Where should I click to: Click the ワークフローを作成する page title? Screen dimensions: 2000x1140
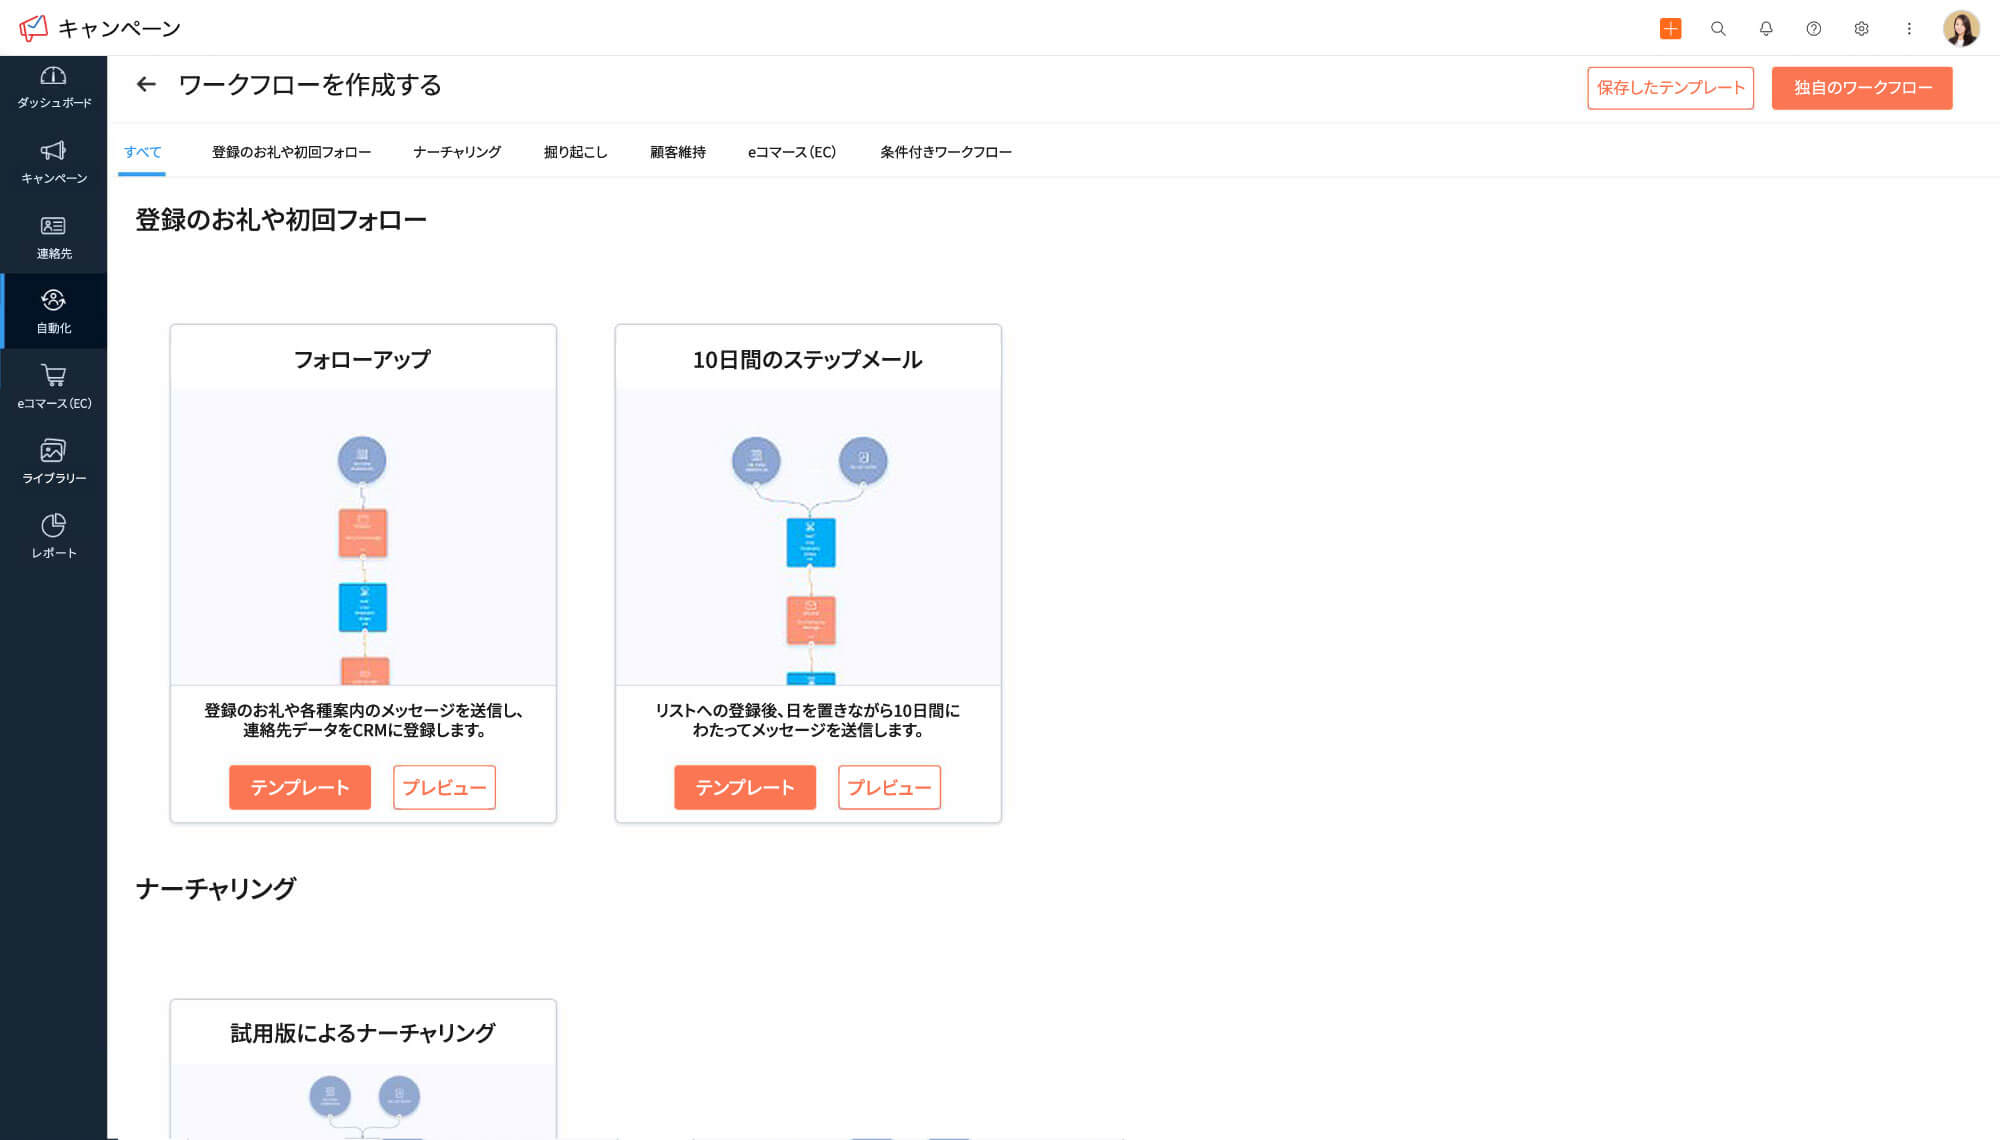(x=310, y=85)
